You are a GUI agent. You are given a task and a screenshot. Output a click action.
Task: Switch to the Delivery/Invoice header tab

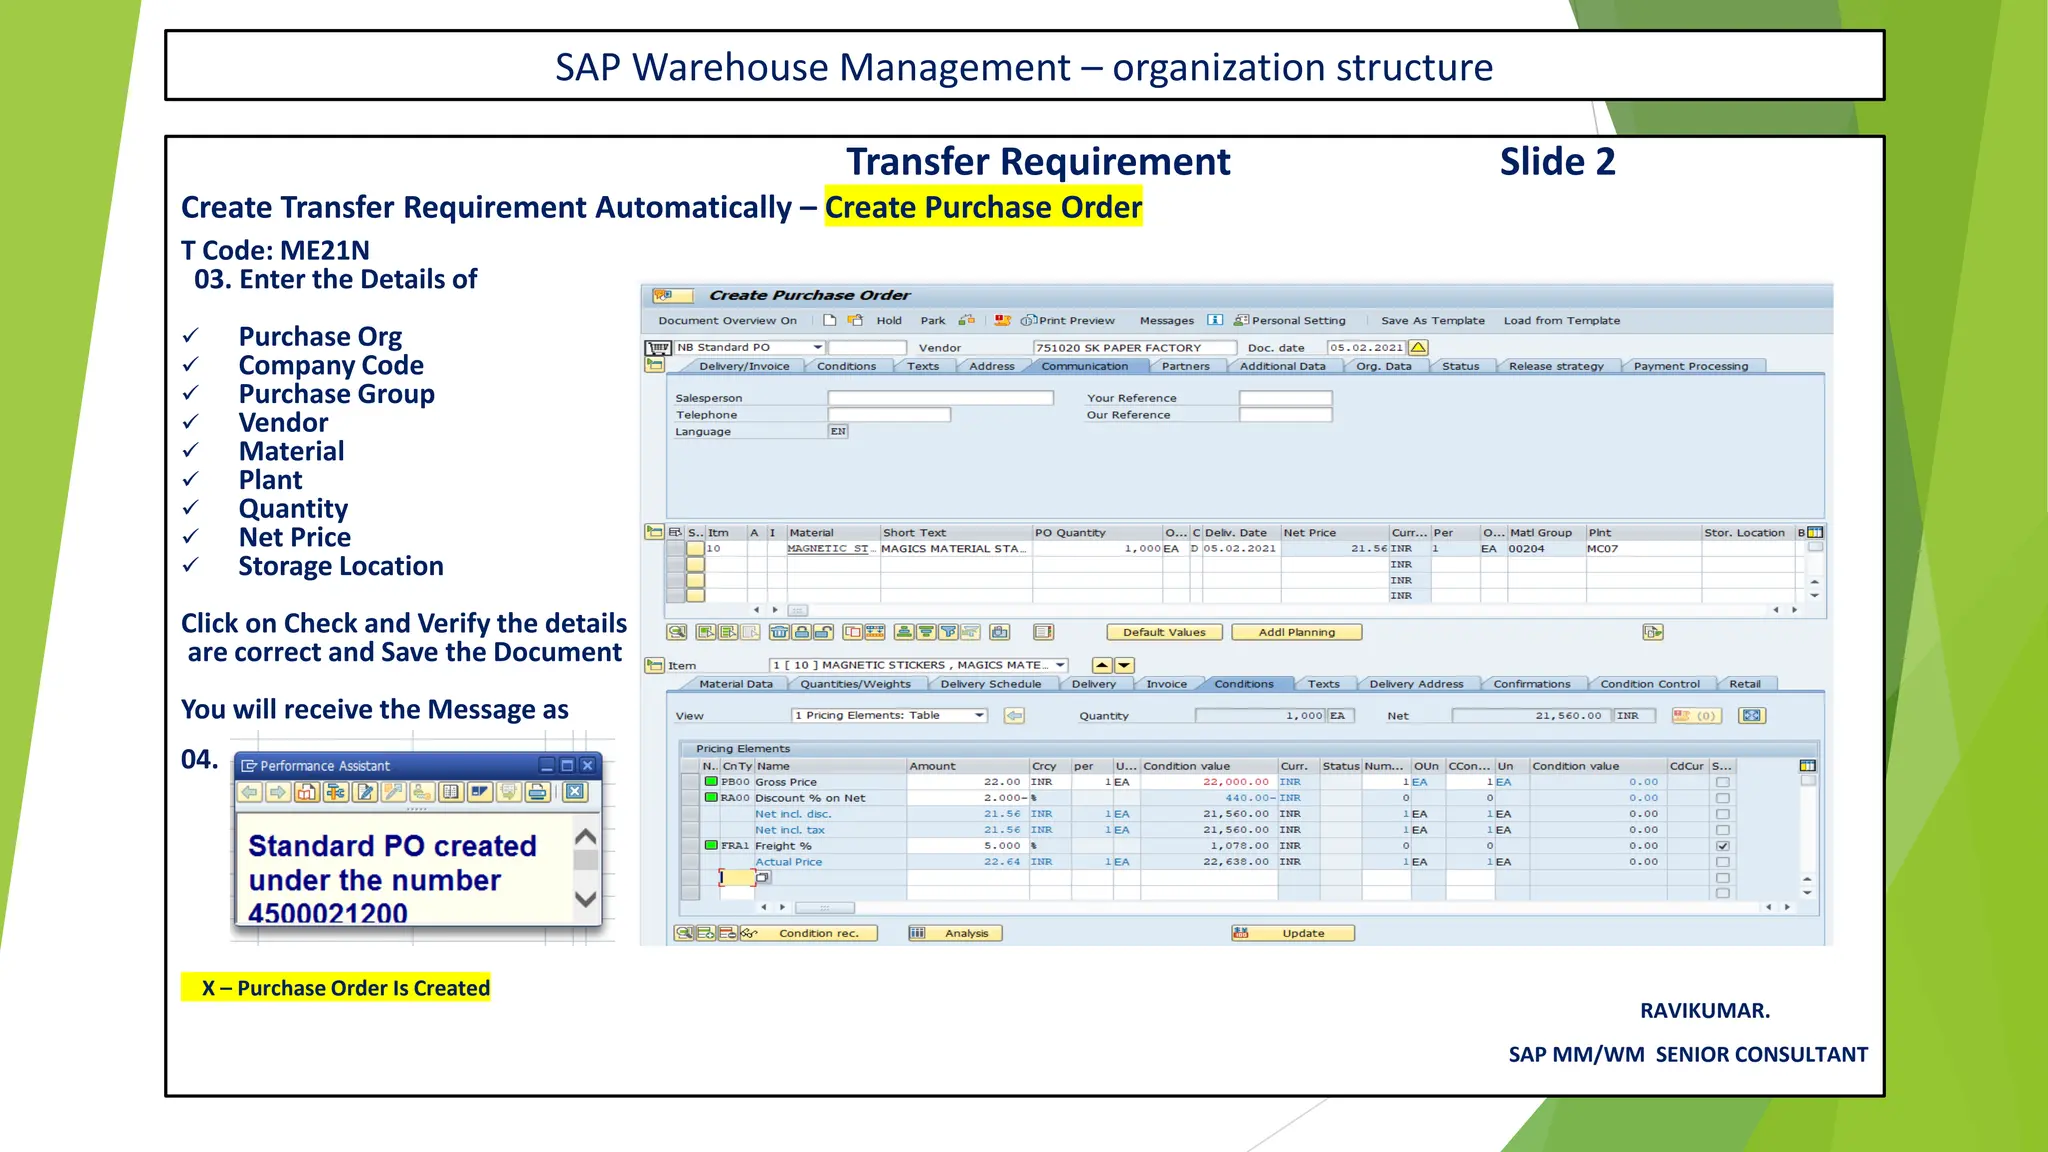pyautogui.click(x=744, y=366)
